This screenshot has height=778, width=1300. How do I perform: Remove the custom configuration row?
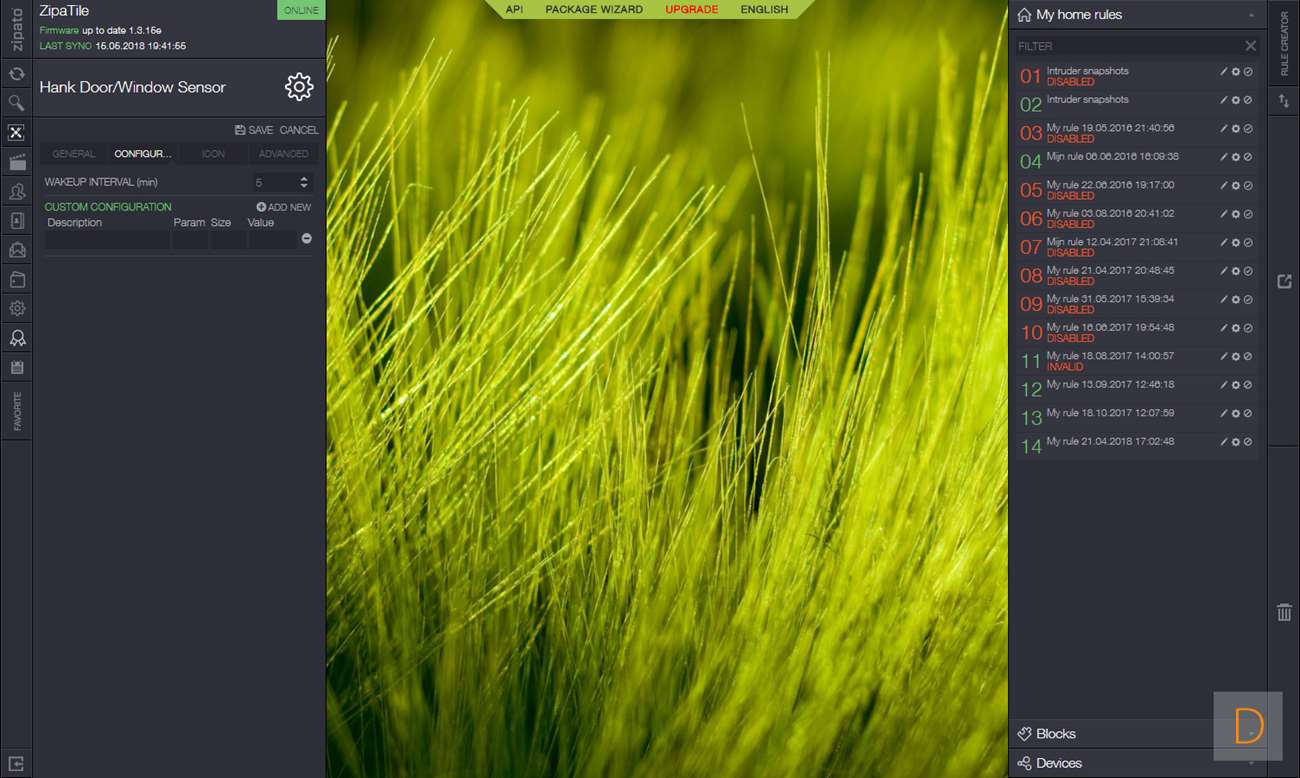[x=306, y=239]
